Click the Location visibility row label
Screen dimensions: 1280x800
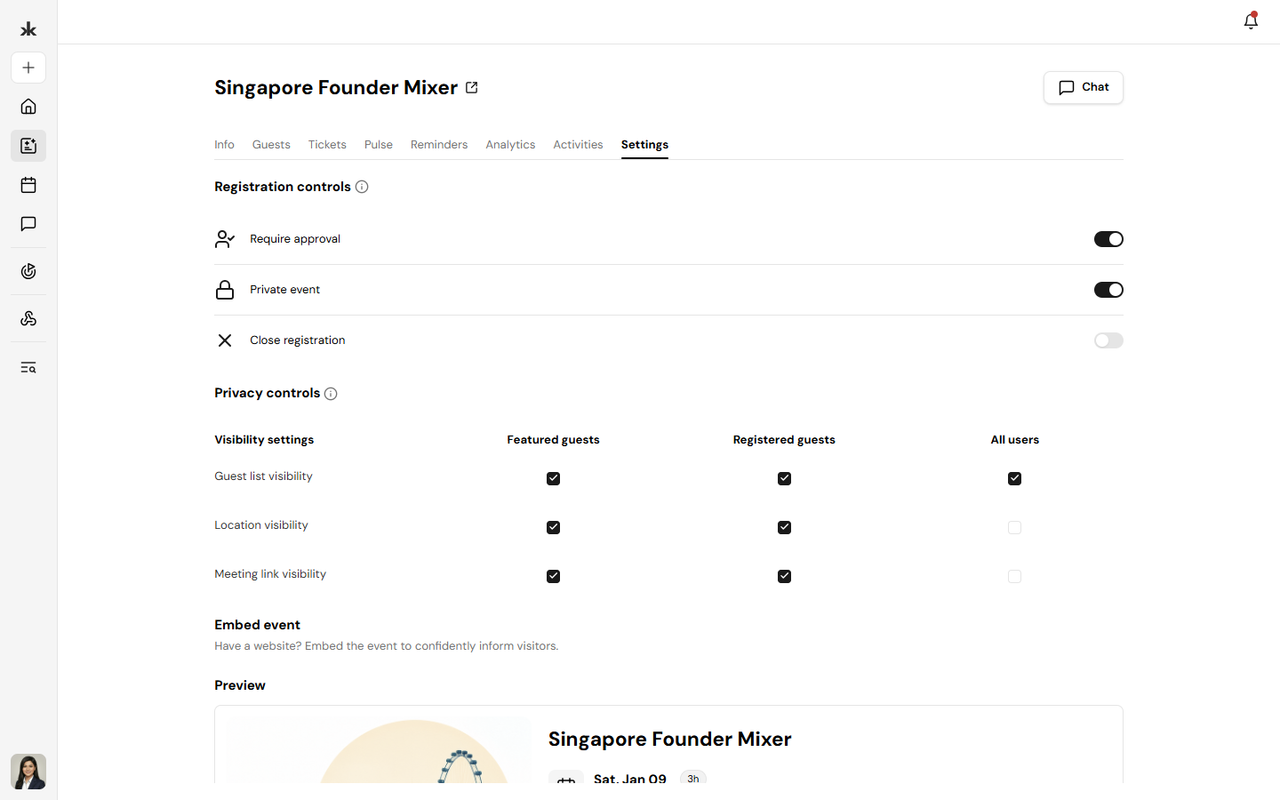click(x=261, y=526)
